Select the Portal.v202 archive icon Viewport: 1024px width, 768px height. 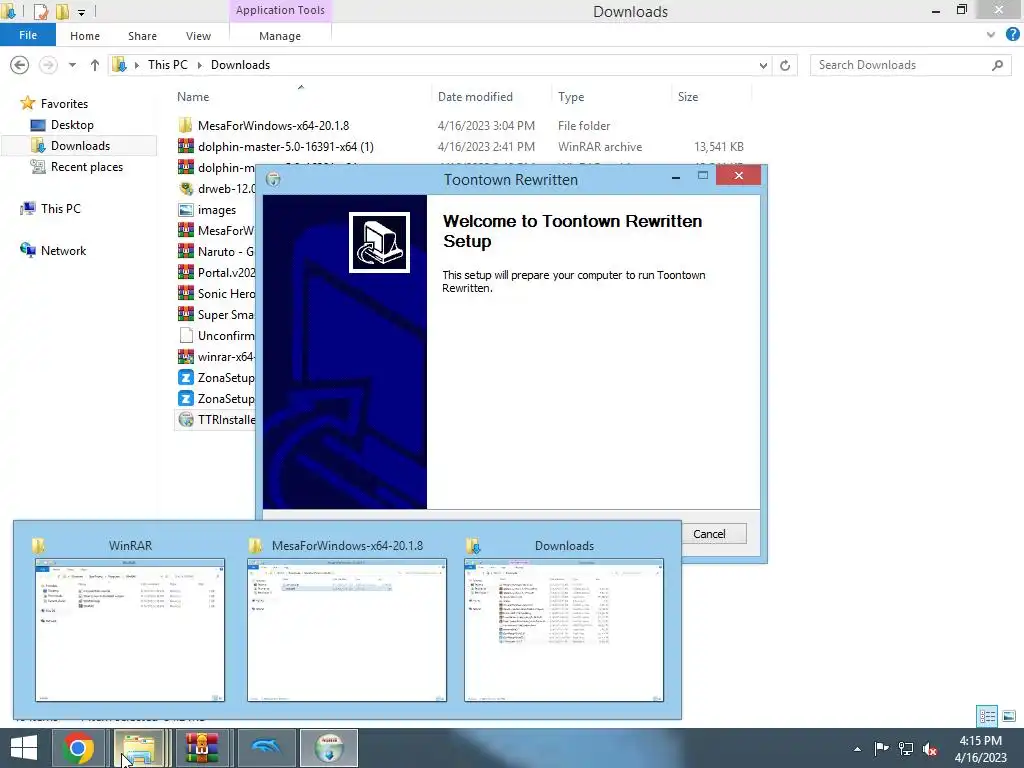point(185,272)
